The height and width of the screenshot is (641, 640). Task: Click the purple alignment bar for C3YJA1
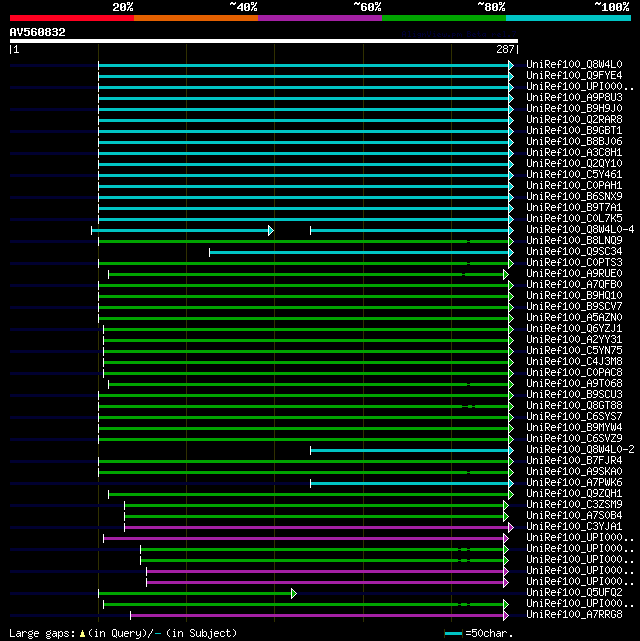pyautogui.click(x=317, y=528)
